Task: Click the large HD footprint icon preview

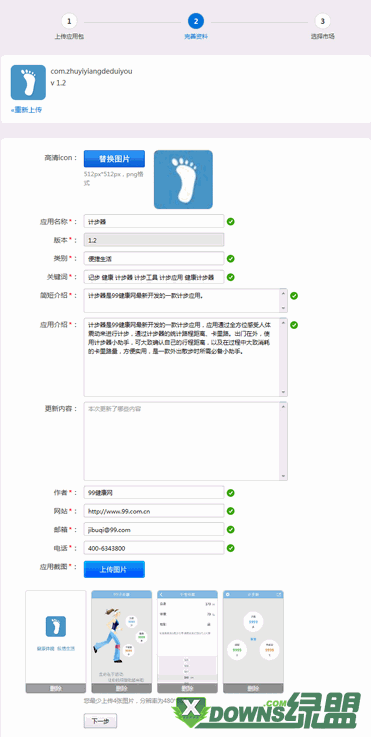Action: (x=183, y=180)
